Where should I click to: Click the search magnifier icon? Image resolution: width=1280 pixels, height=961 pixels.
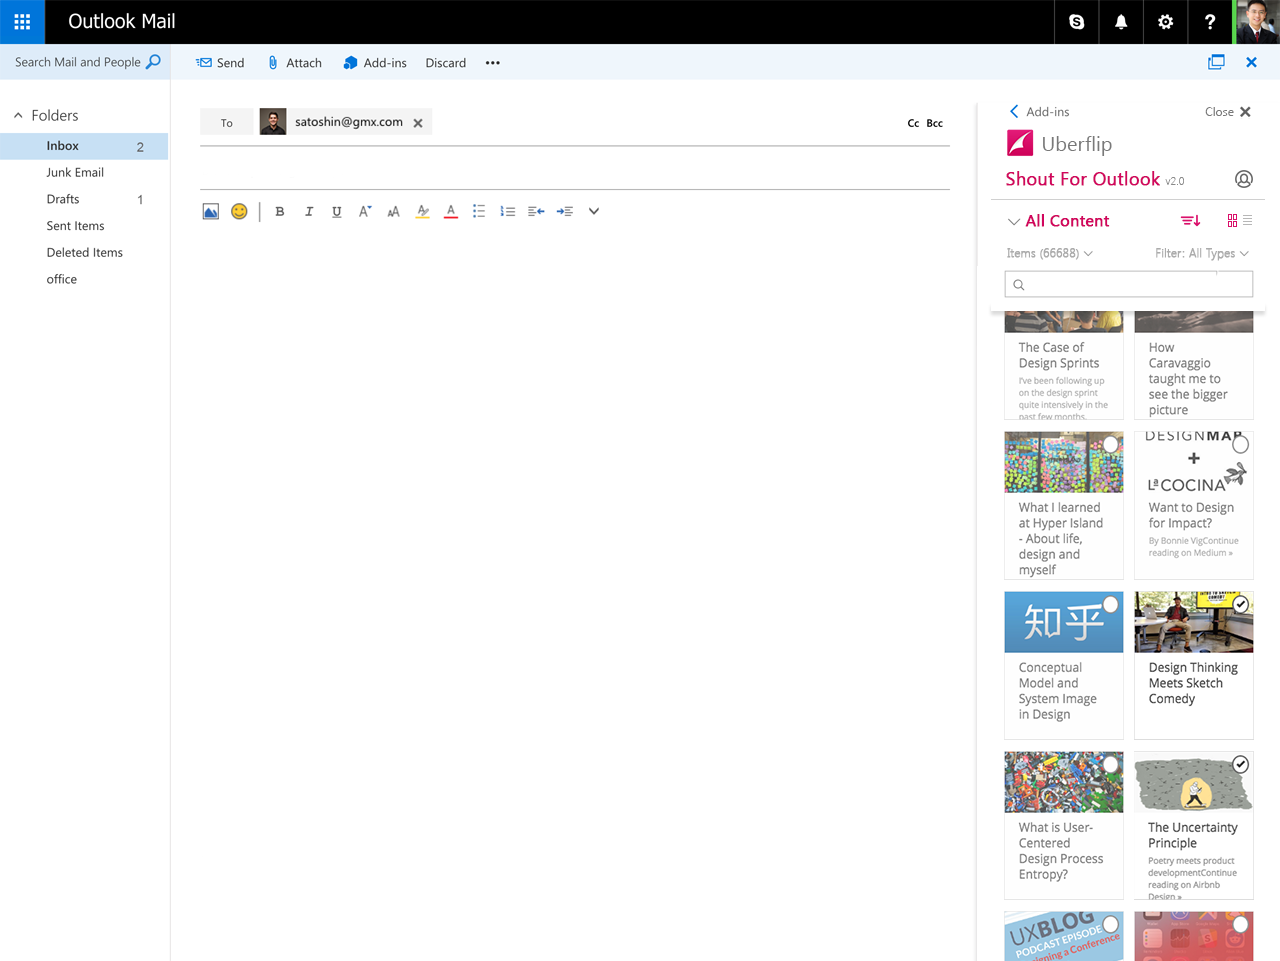pyautogui.click(x=153, y=62)
